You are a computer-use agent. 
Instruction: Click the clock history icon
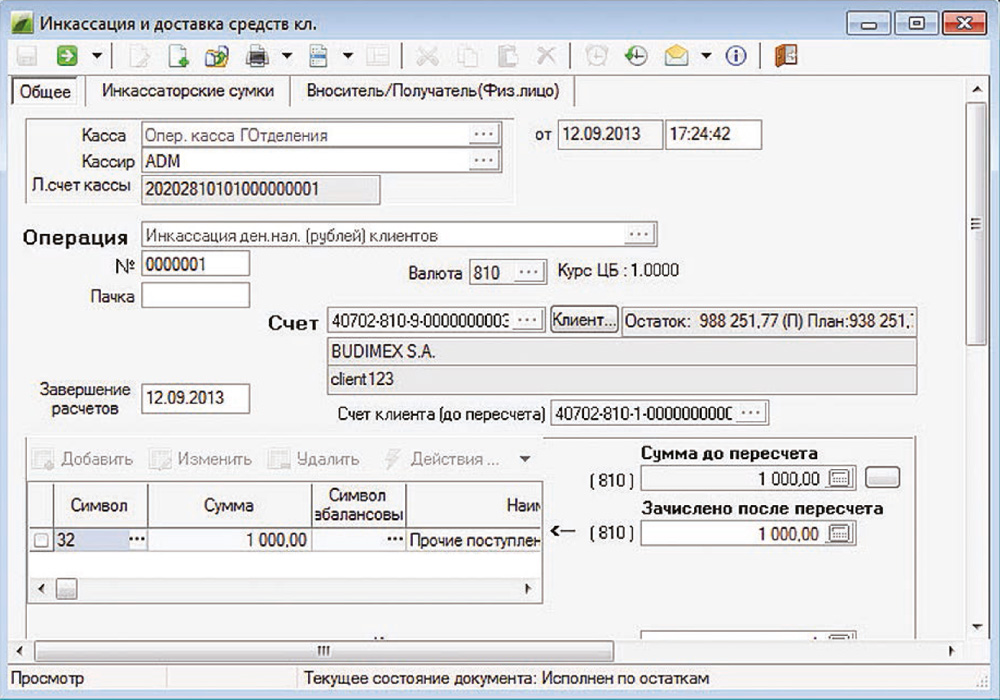click(x=635, y=56)
